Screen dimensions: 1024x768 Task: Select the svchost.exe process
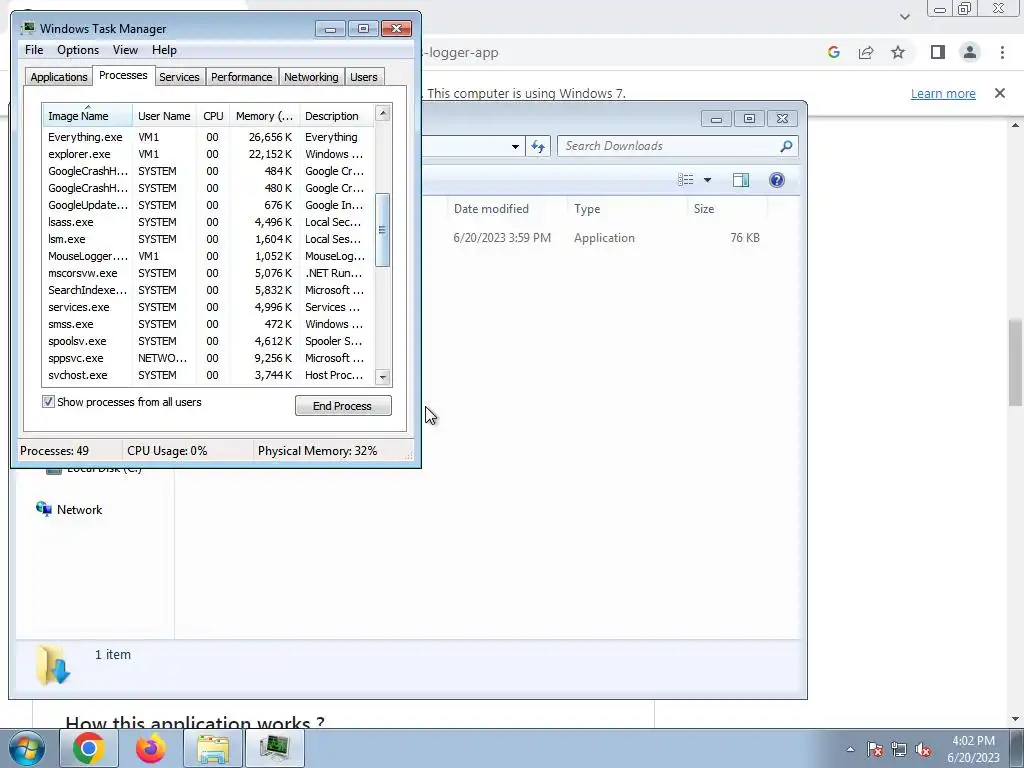[x=208, y=375]
